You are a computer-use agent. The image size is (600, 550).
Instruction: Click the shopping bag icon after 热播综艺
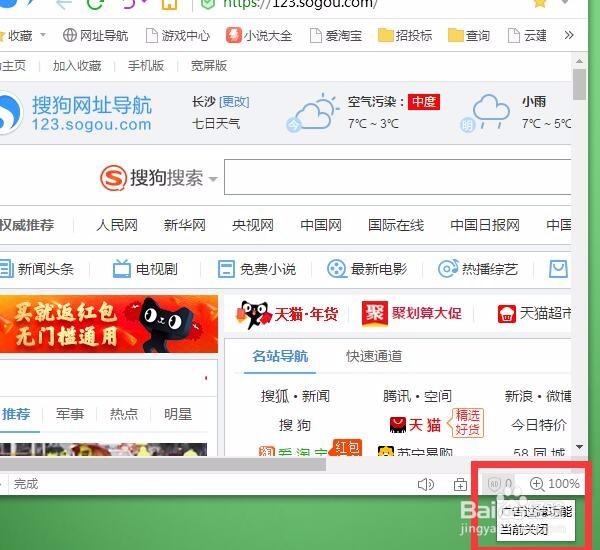click(558, 269)
